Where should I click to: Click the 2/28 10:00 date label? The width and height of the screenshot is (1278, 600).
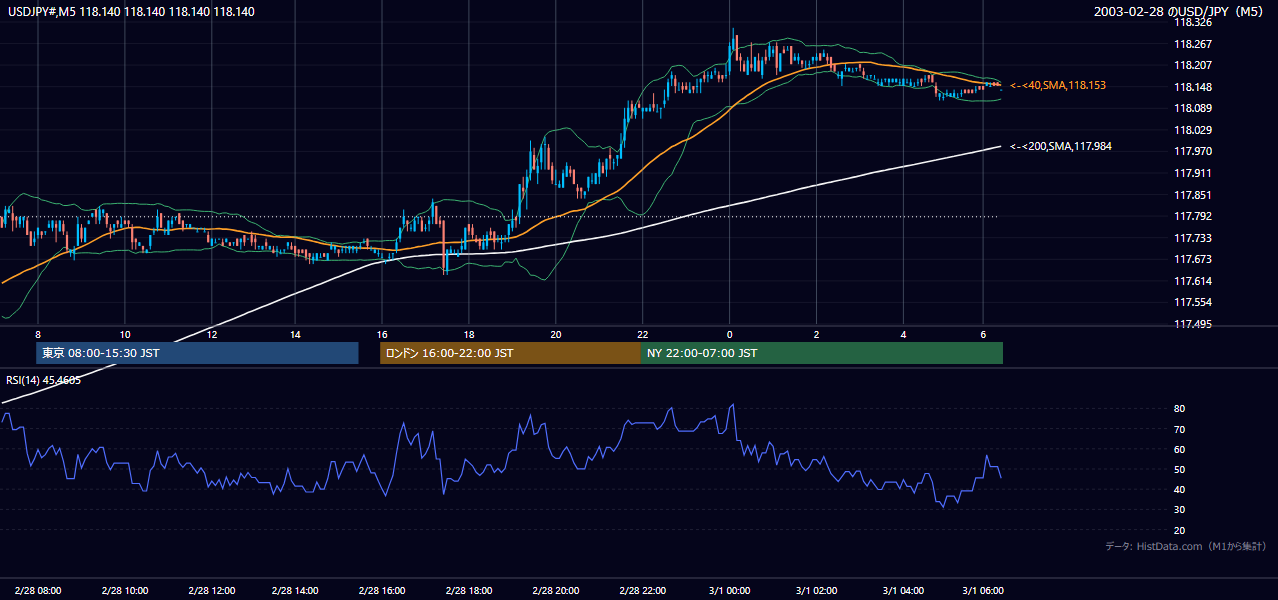click(124, 591)
